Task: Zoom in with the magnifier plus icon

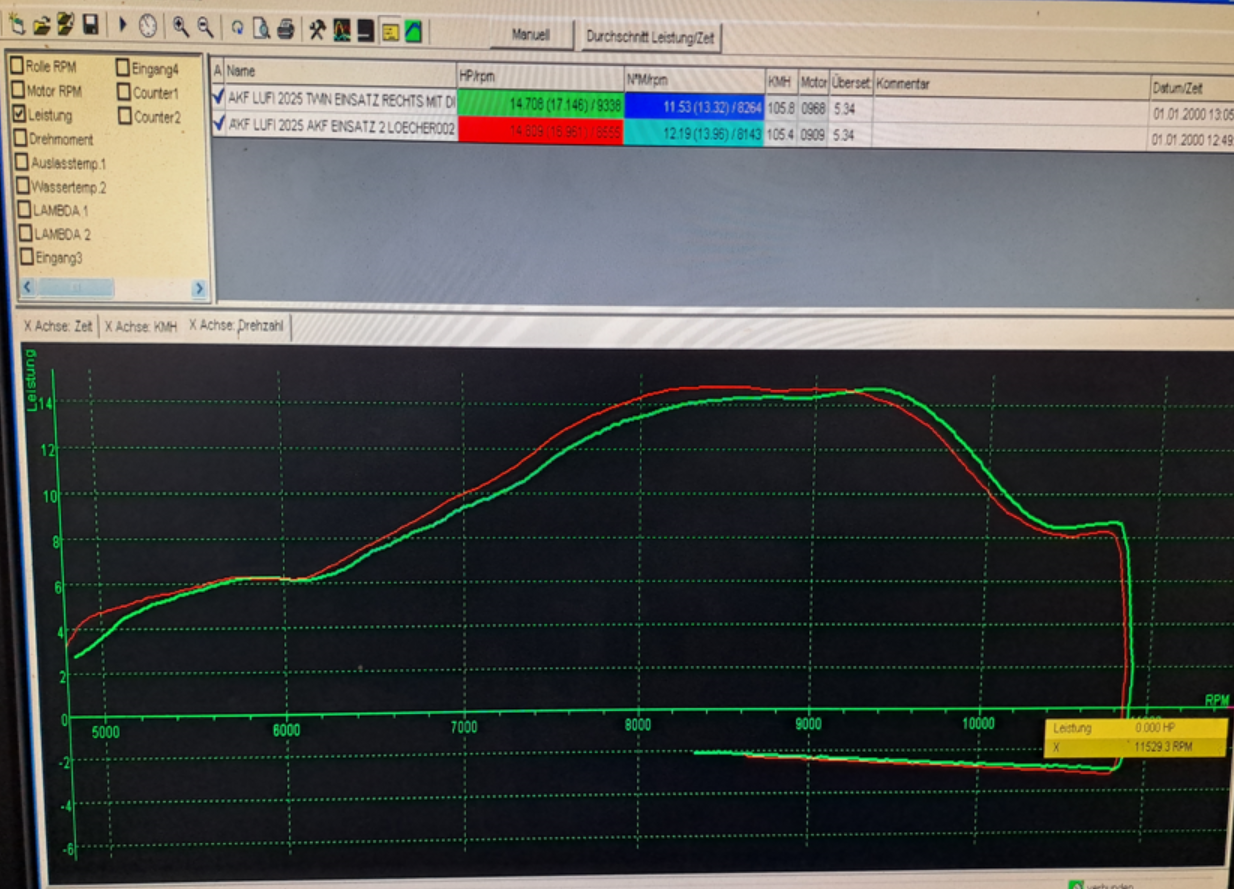Action: 181,27
